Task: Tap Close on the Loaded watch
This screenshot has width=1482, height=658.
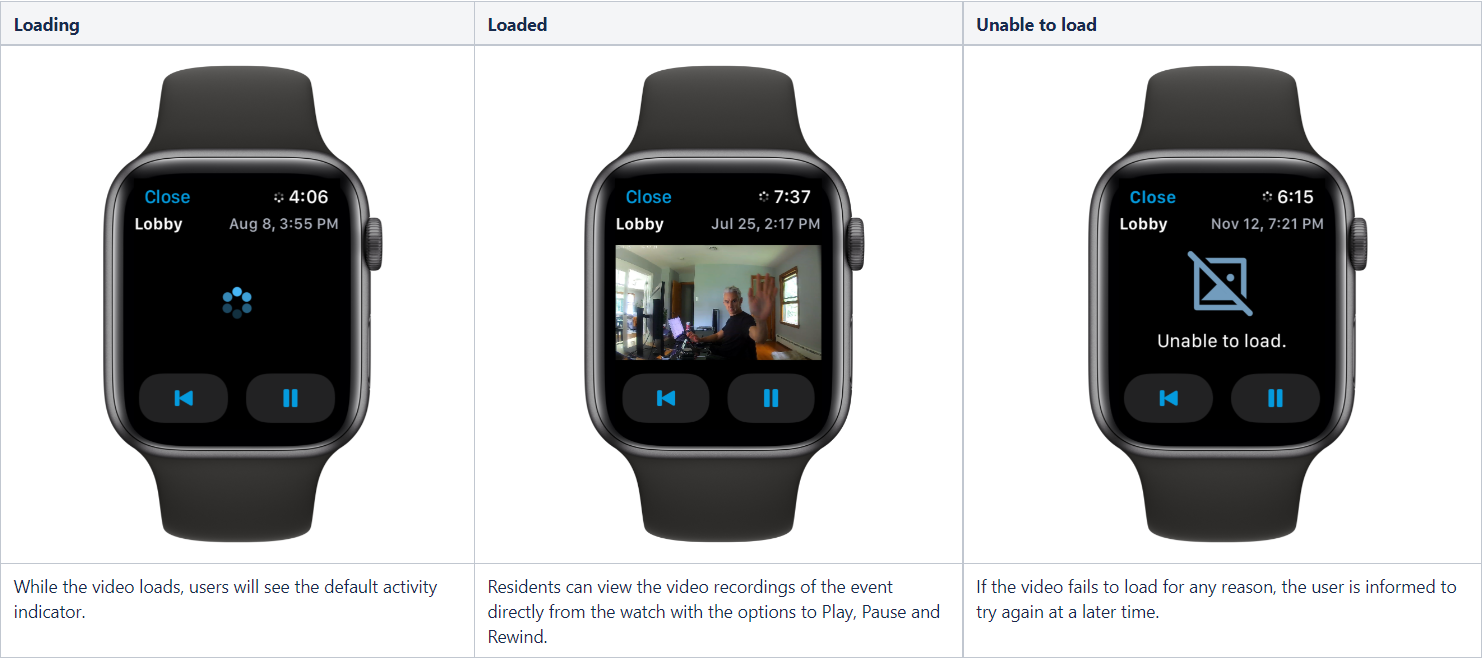Action: click(648, 197)
